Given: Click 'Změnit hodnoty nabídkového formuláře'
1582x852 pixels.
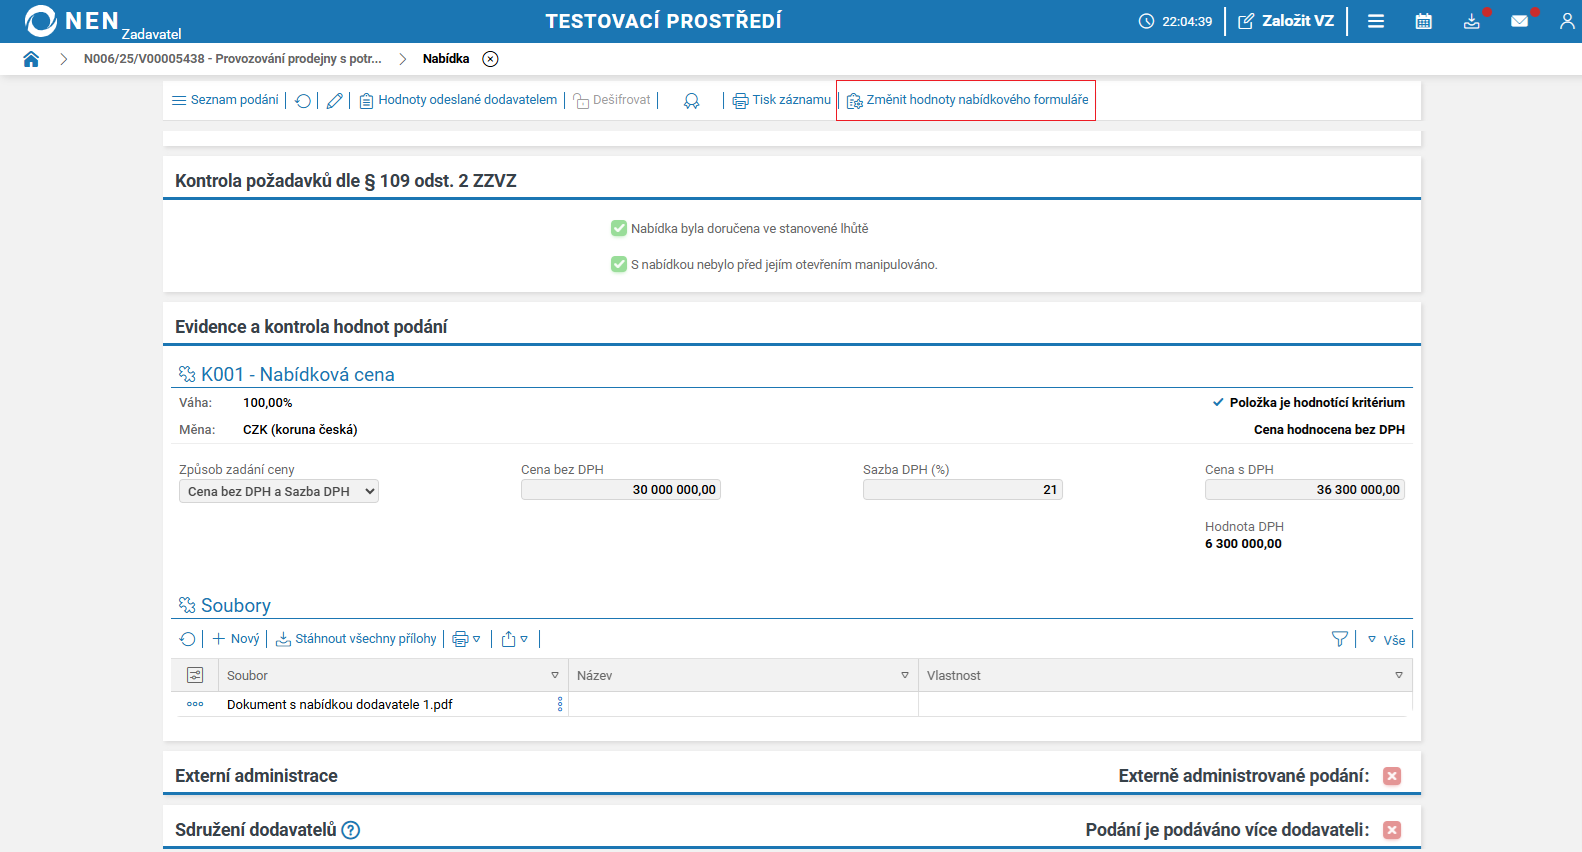Looking at the screenshot, I should click(x=967, y=100).
